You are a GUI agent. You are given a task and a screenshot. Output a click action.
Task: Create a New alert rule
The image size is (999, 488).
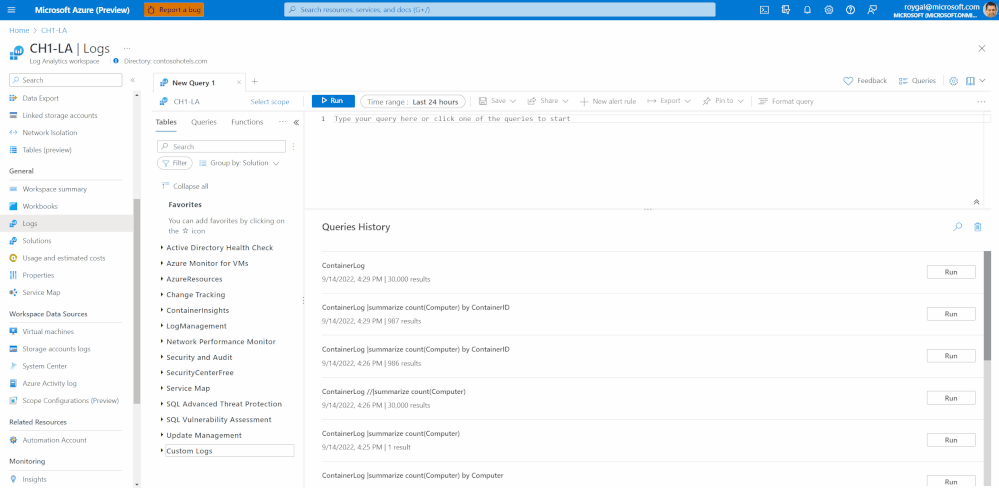pos(608,101)
